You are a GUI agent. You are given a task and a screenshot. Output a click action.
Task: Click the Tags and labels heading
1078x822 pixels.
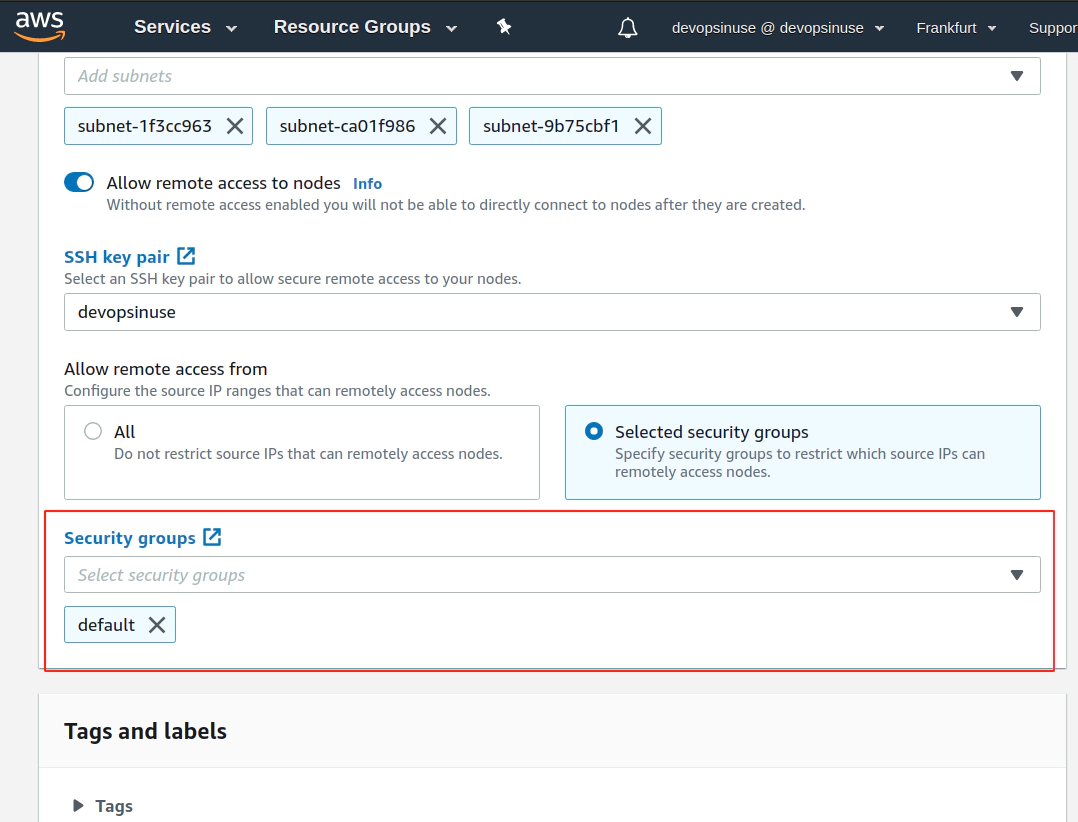coord(145,731)
